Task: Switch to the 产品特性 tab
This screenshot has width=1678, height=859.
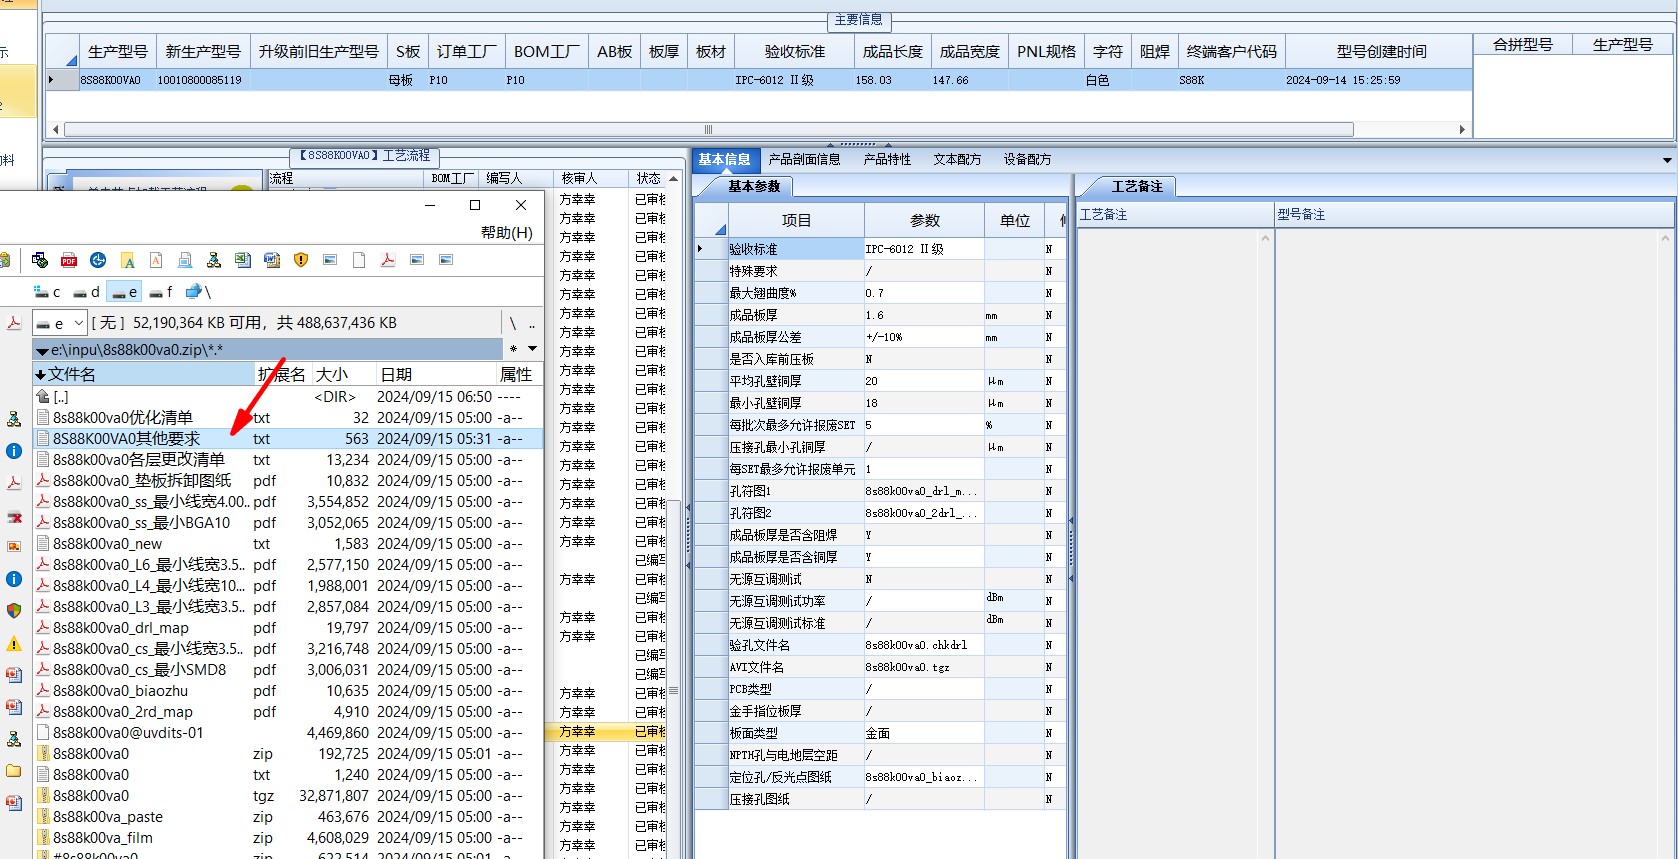Action: pos(888,159)
